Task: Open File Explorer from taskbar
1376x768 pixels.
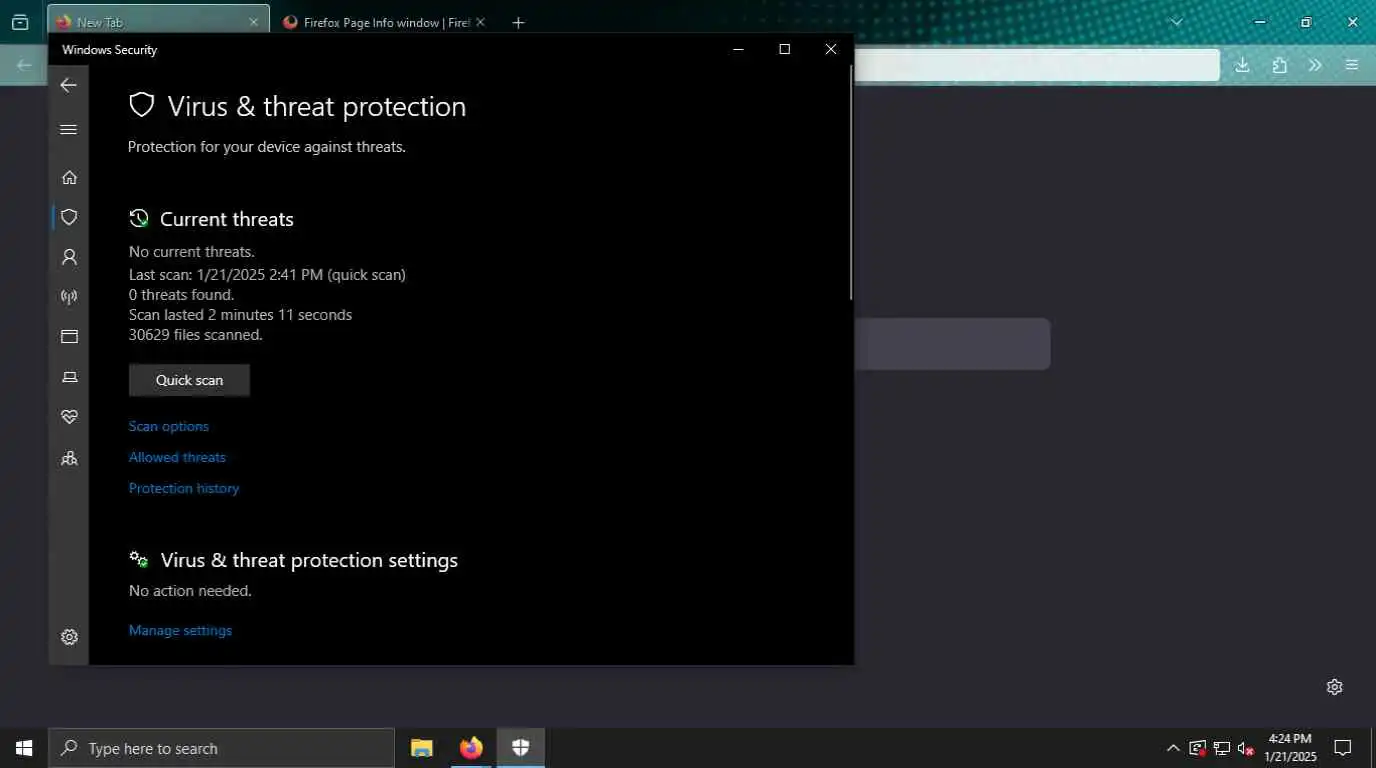Action: 422,748
